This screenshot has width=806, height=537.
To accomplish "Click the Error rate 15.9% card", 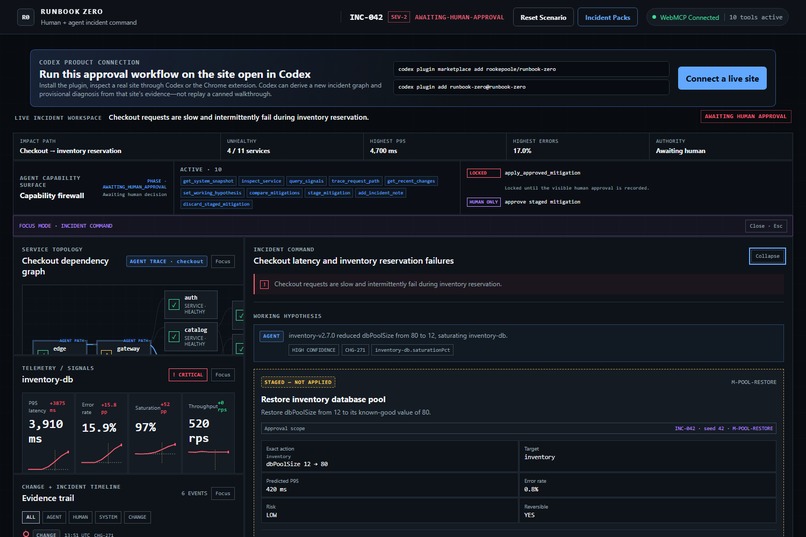I will coord(101,433).
